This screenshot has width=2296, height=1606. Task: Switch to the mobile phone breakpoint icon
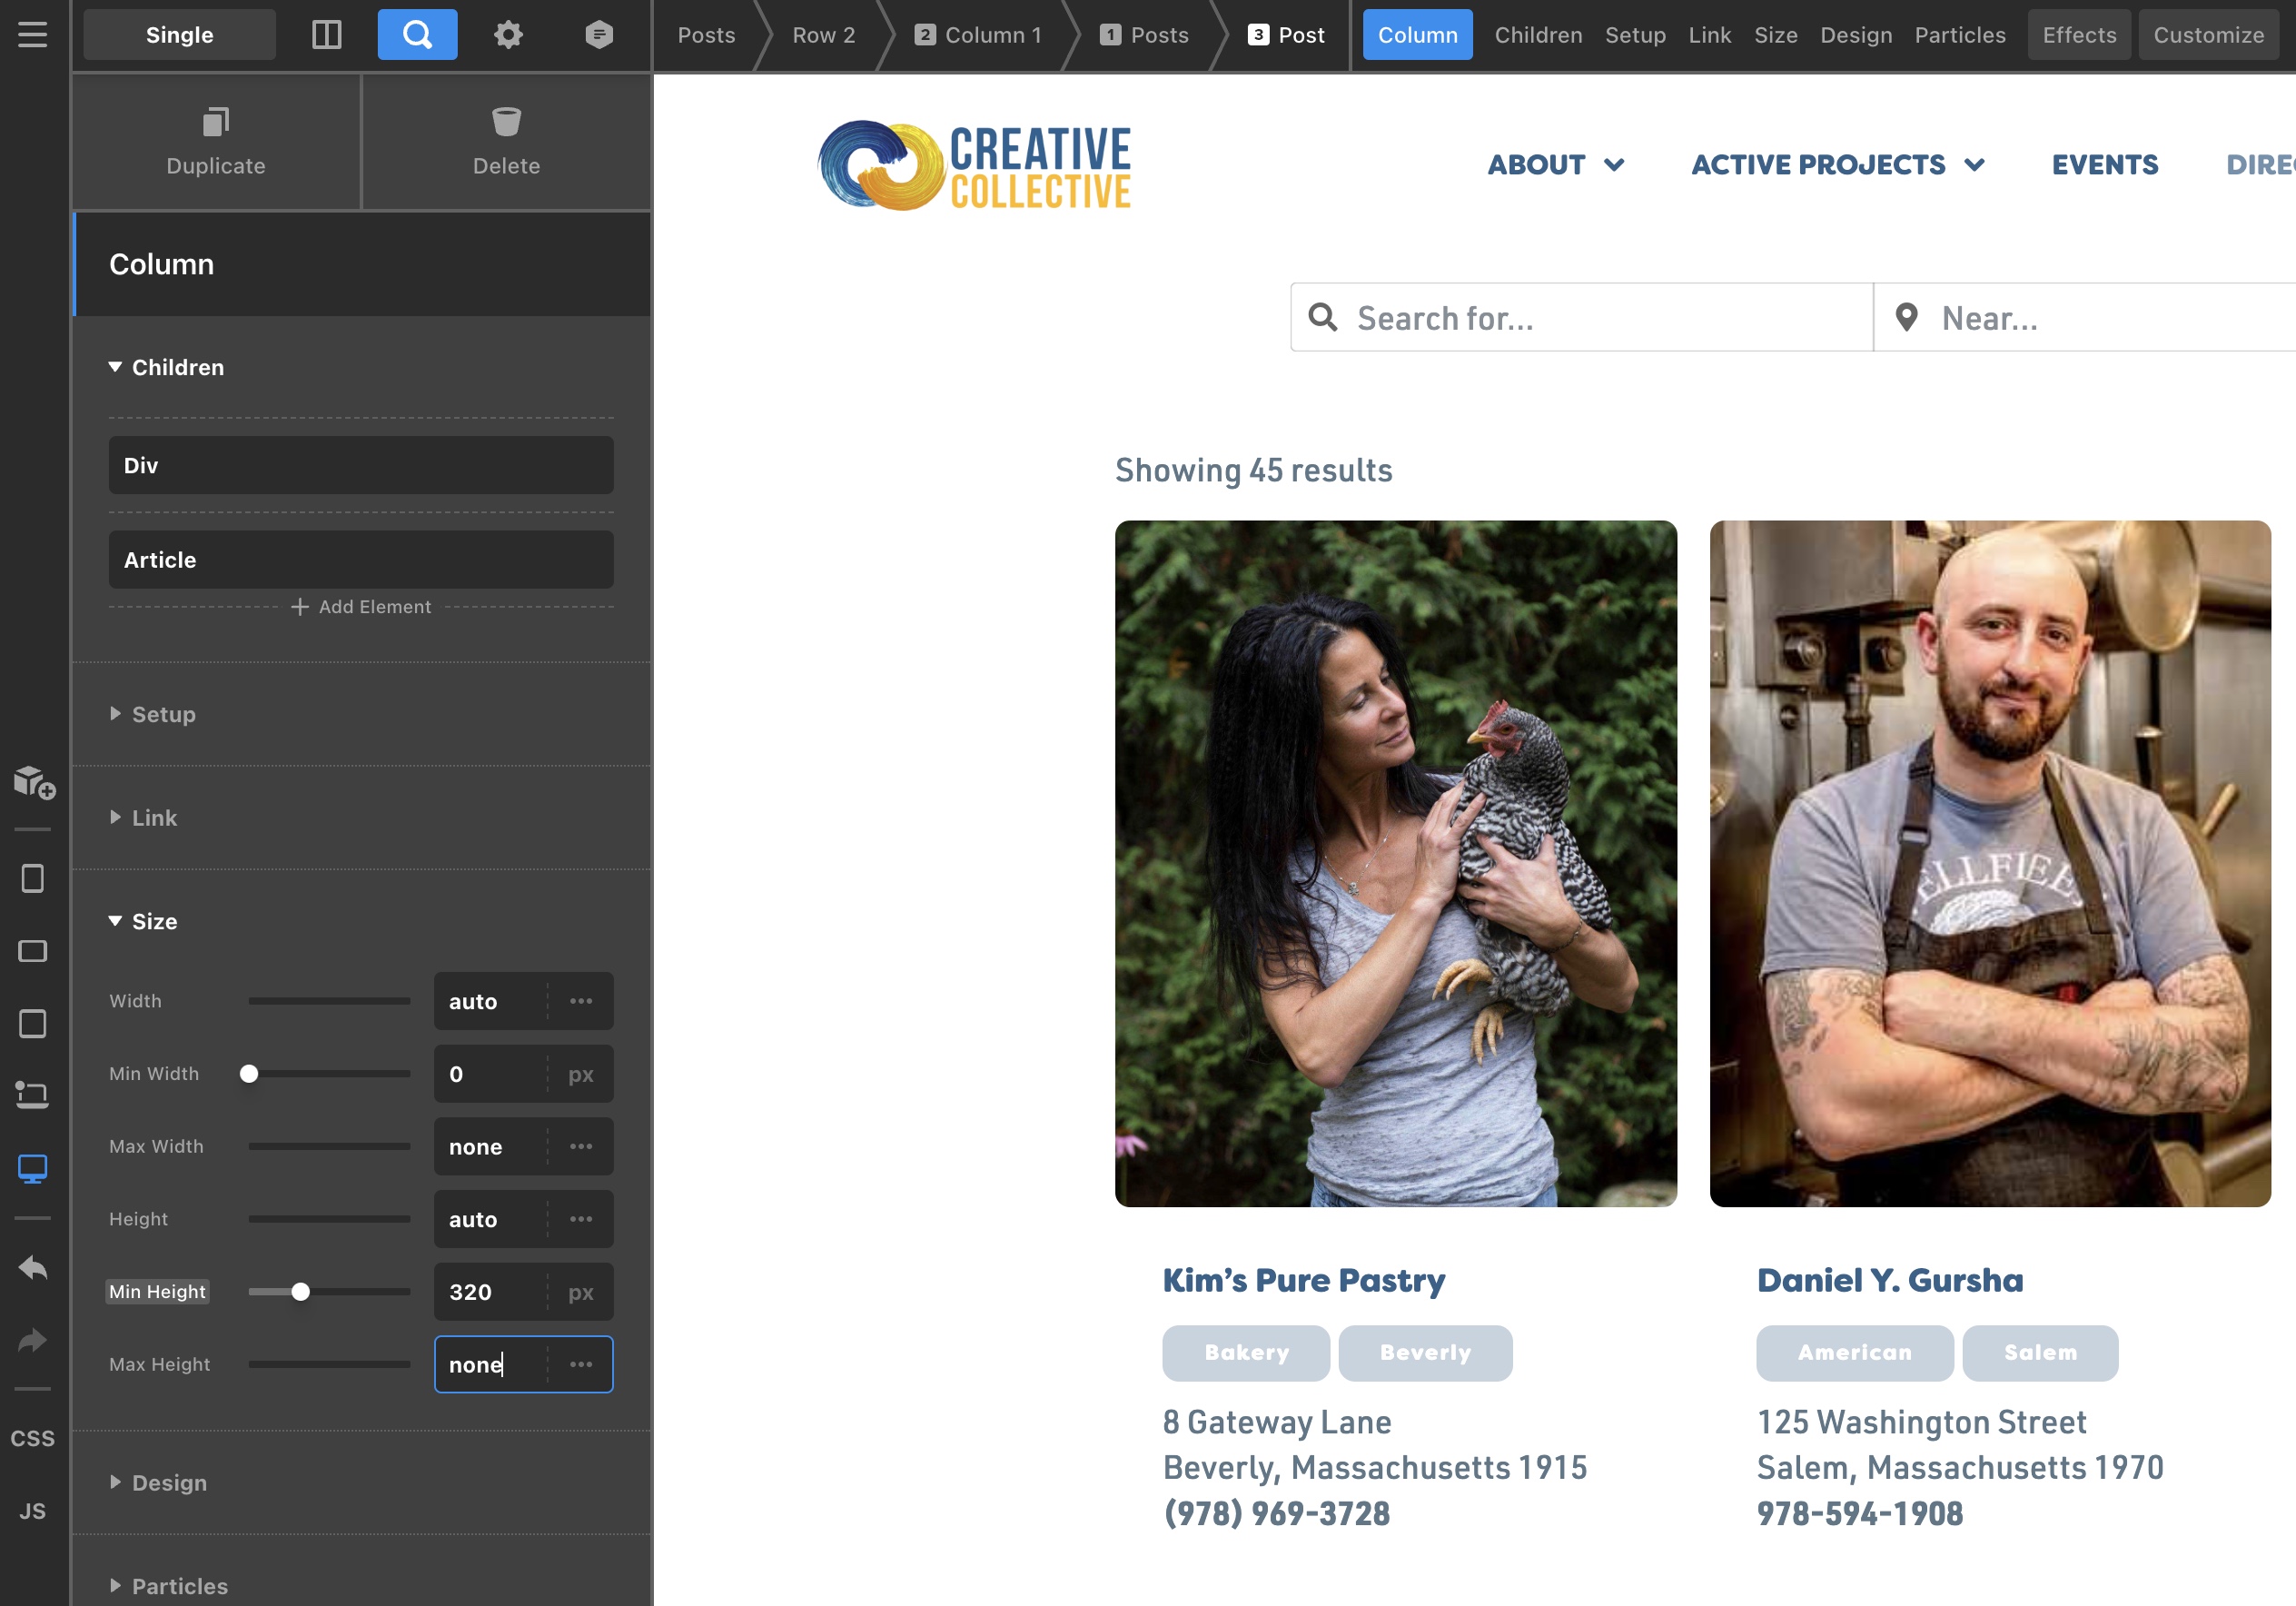[x=33, y=878]
